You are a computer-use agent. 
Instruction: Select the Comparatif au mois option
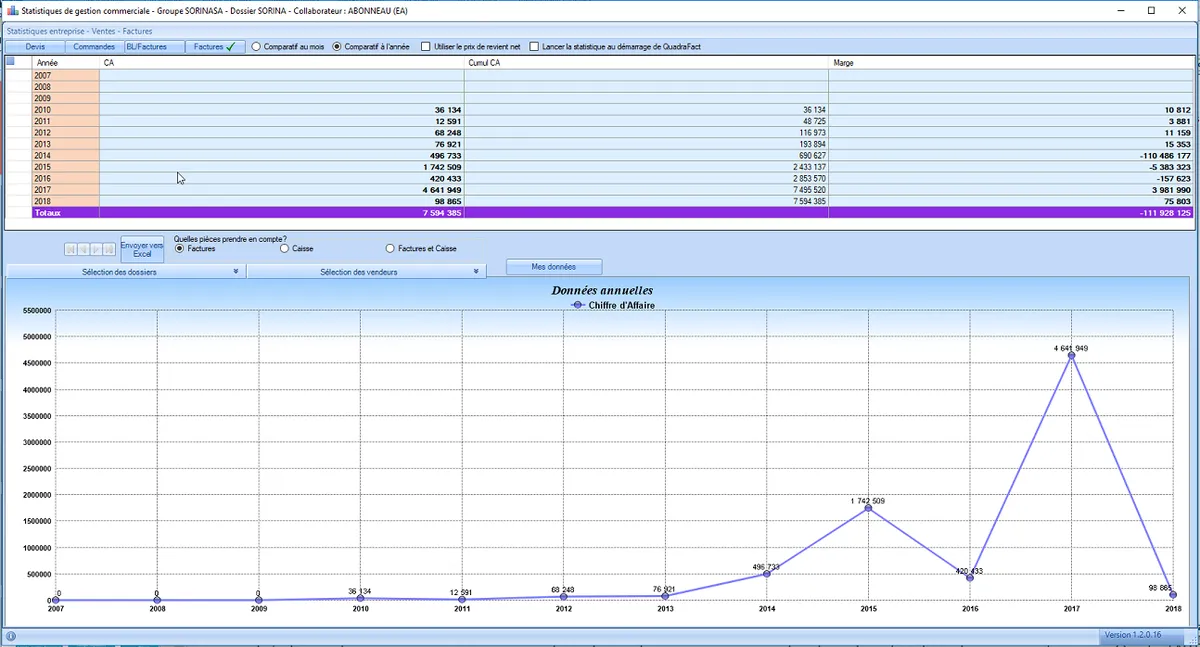point(256,47)
